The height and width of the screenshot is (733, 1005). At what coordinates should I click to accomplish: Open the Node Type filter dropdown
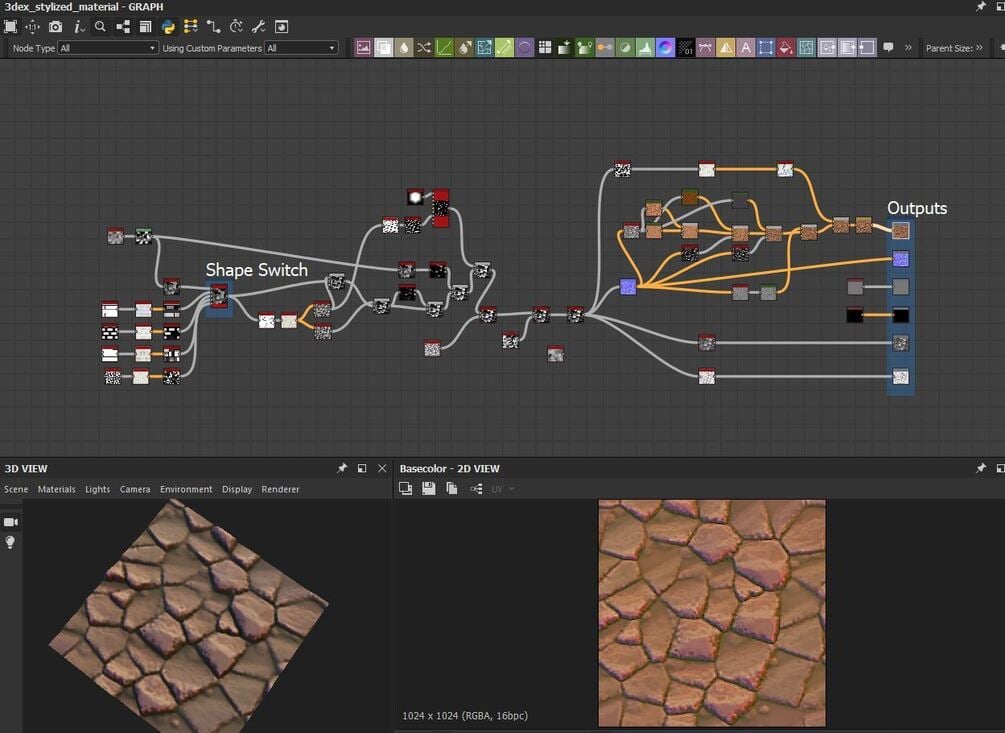pos(108,48)
